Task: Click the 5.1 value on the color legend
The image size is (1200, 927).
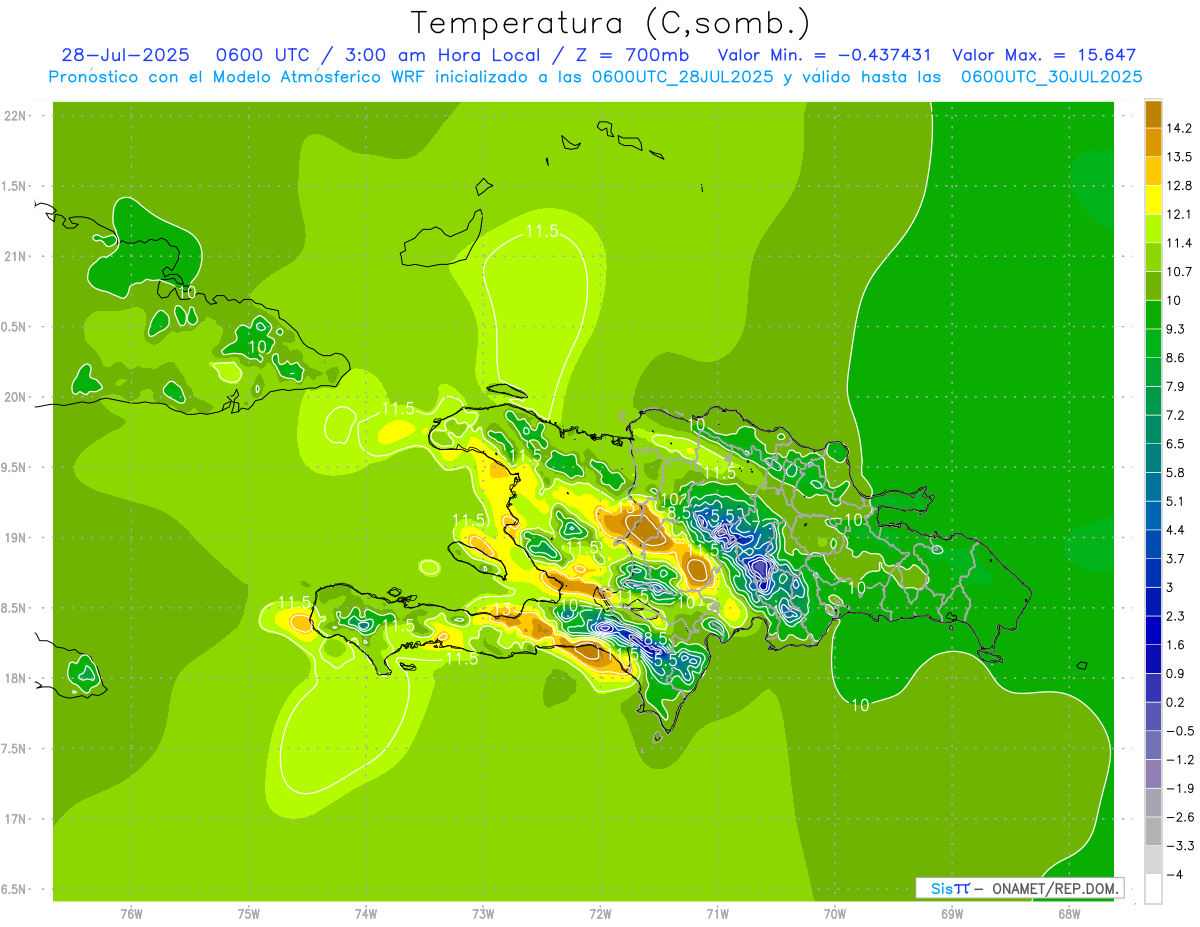Action: (1175, 501)
